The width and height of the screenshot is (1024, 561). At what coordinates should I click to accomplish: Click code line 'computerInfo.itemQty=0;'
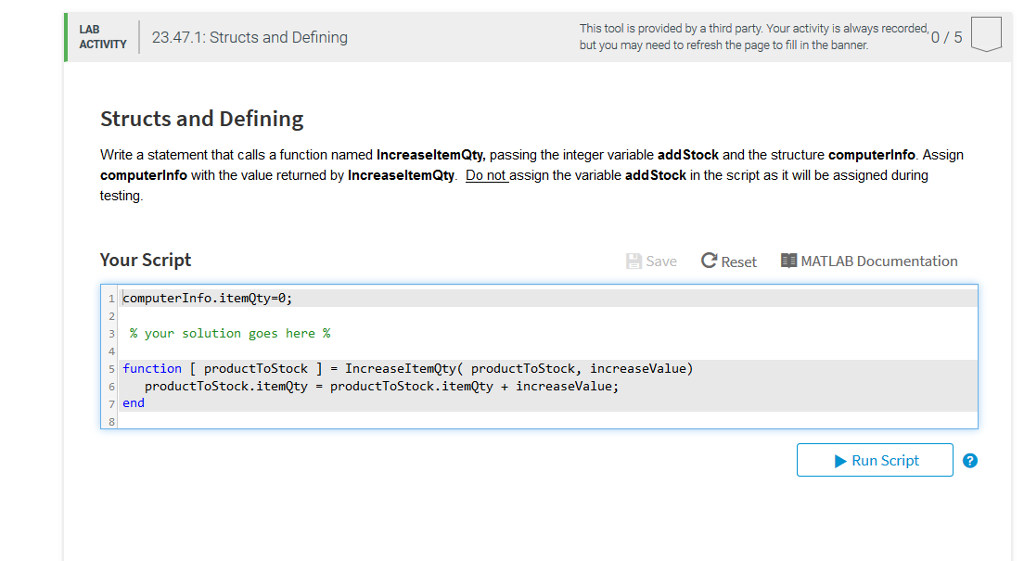click(208, 298)
